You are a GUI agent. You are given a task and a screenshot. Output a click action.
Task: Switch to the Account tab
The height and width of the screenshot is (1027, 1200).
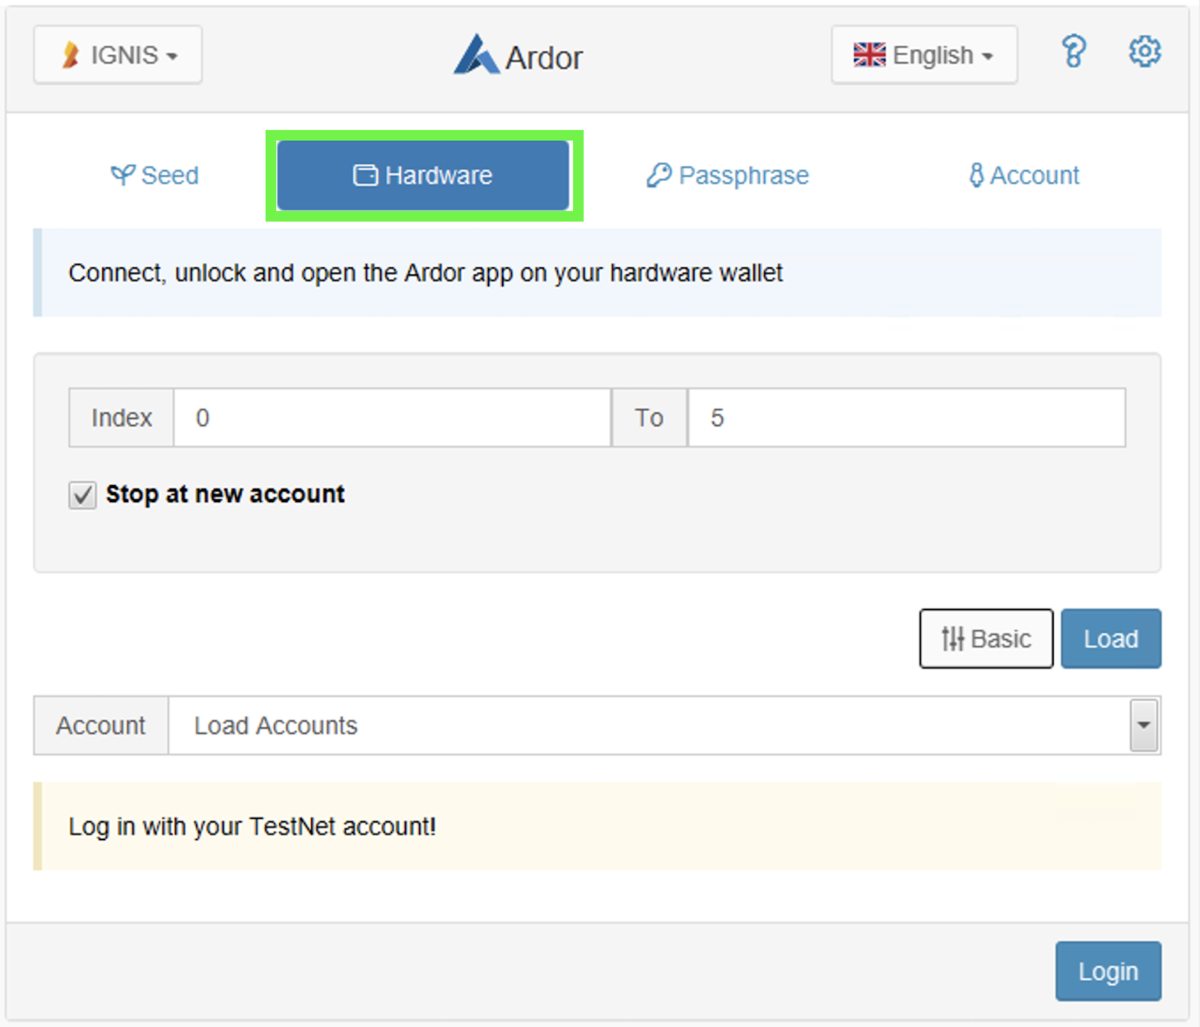[1022, 175]
